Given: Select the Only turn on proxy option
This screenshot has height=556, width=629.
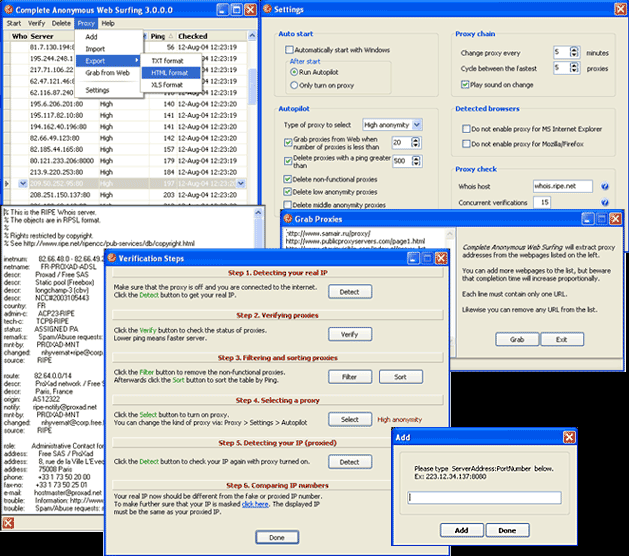Looking at the screenshot, I should 294,85.
